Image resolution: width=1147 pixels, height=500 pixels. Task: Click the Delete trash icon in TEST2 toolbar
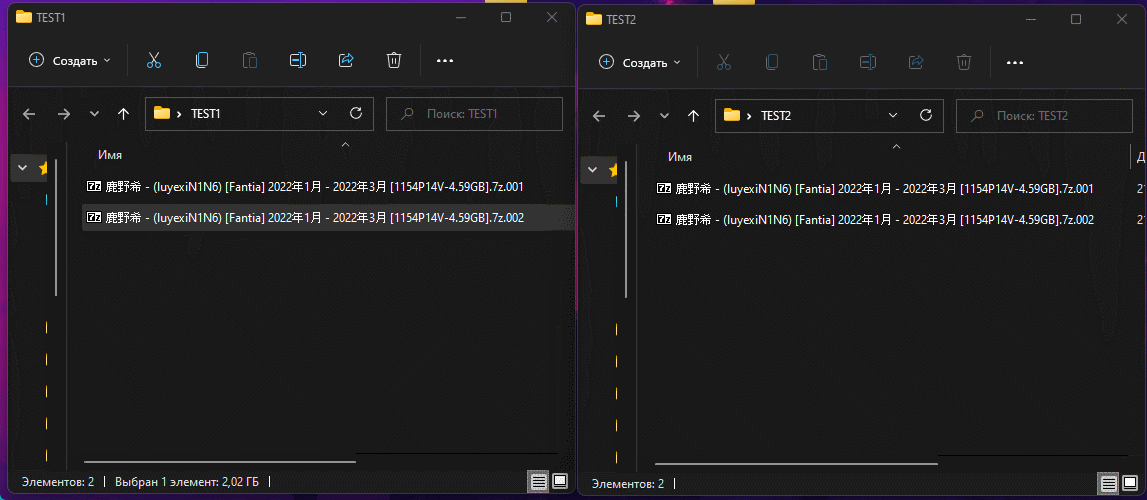pyautogui.click(x=964, y=62)
